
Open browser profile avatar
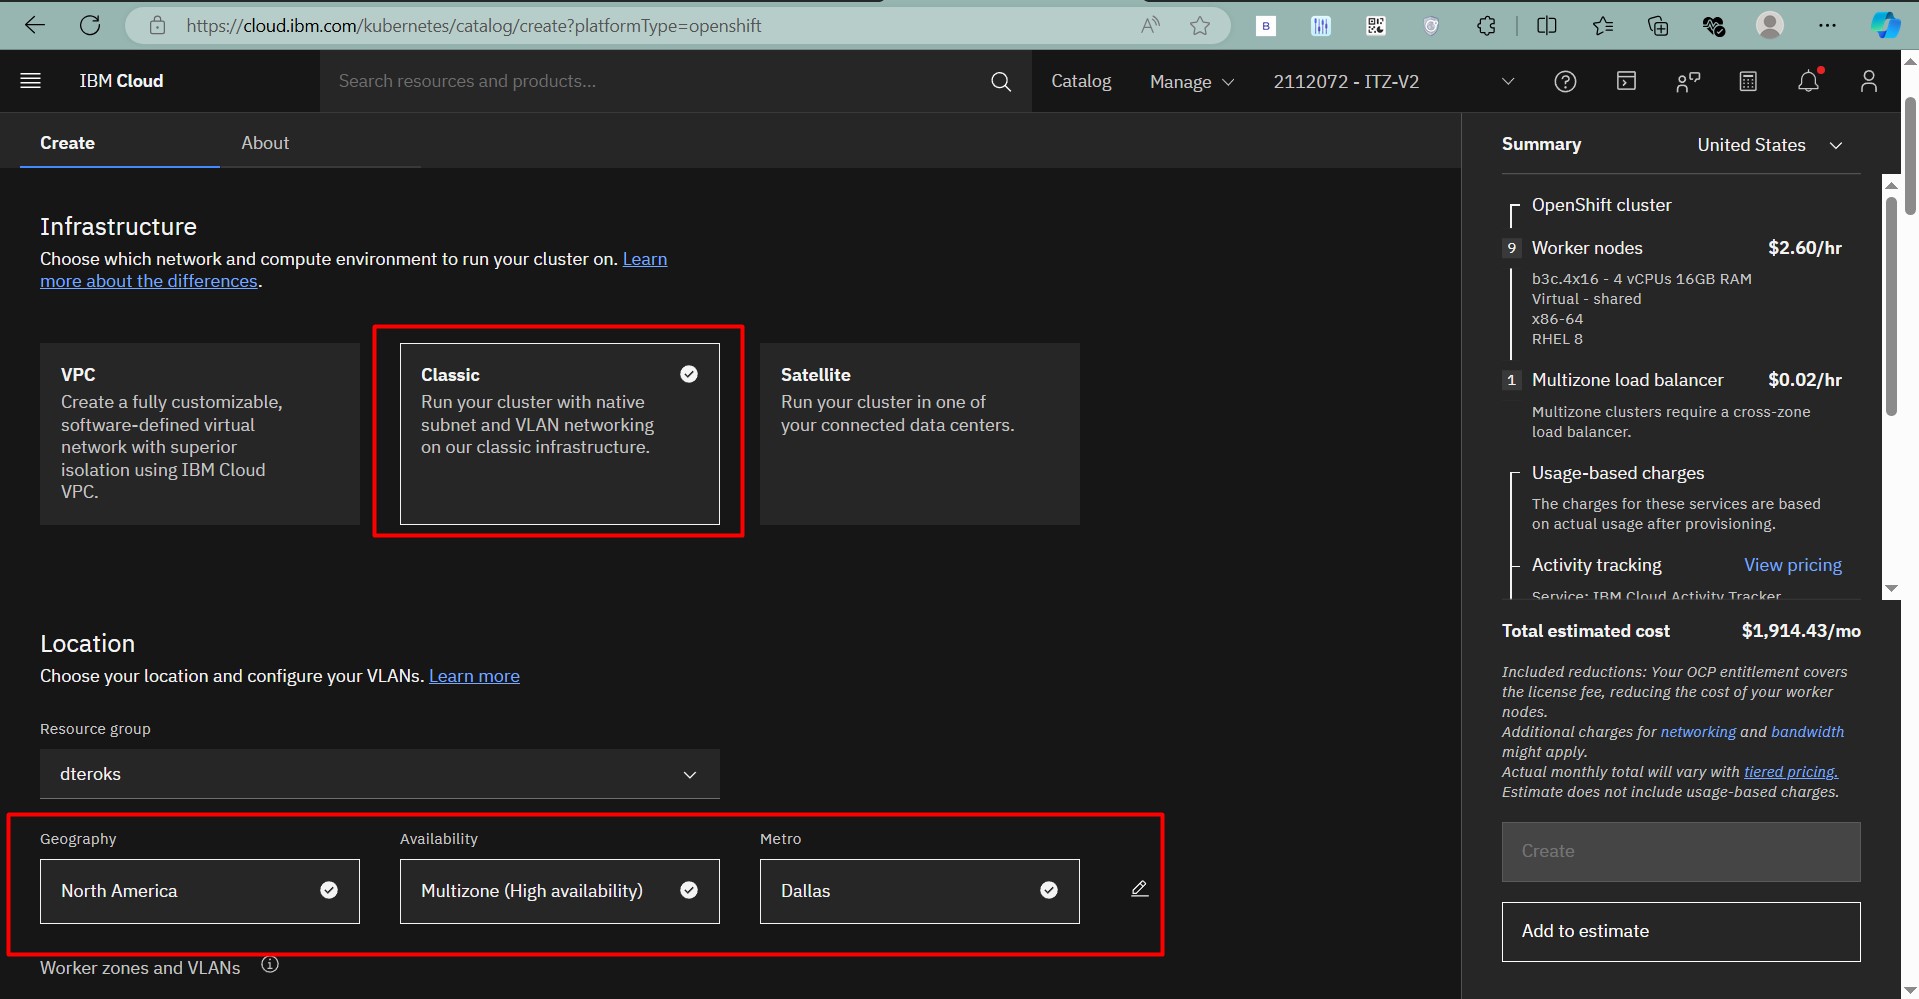point(1770,26)
